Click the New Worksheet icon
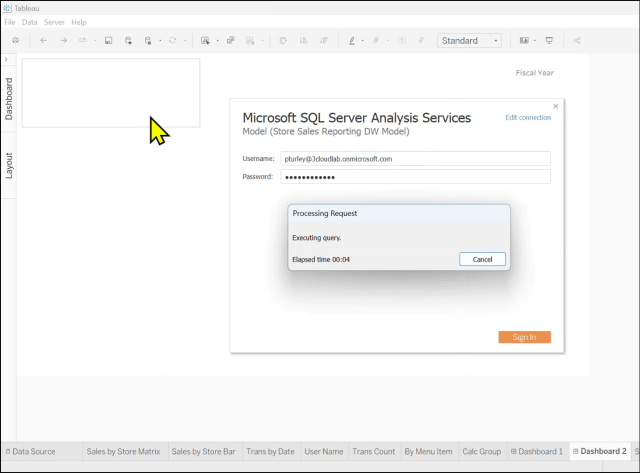This screenshot has width=640, height=473. pyautogui.click(x=205, y=40)
